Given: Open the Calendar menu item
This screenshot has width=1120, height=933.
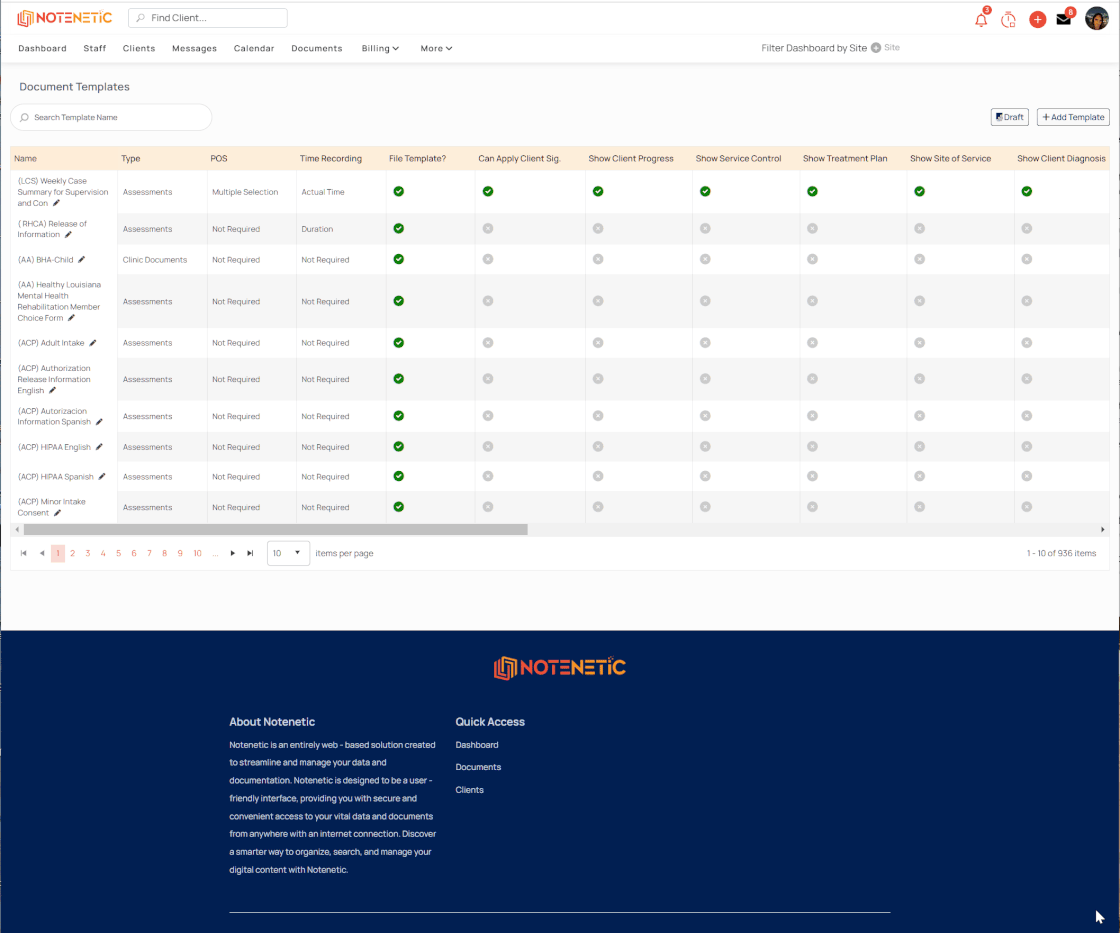Looking at the screenshot, I should [x=254, y=49].
